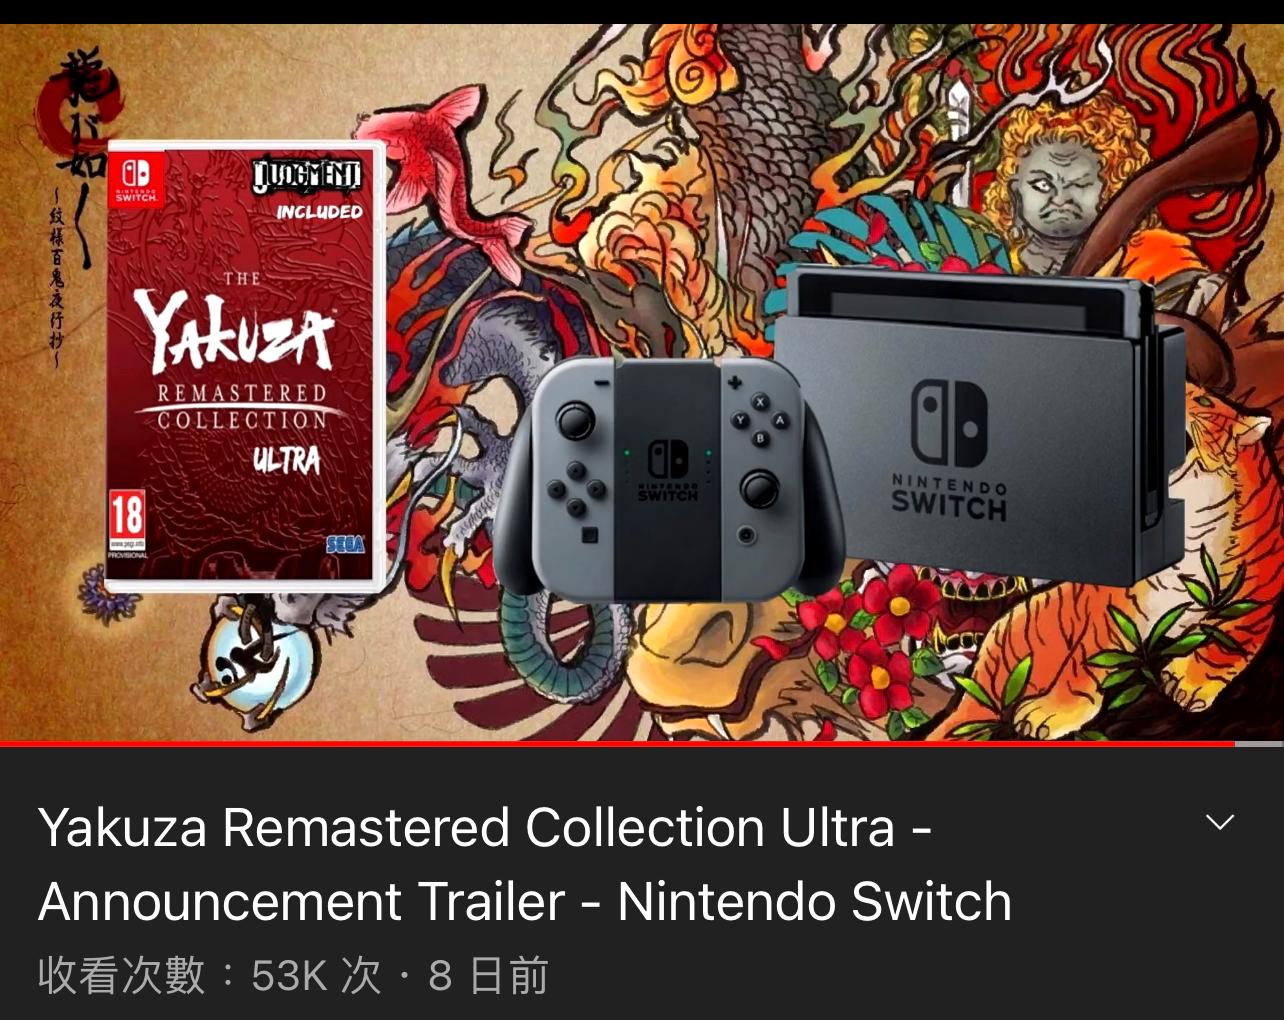The height and width of the screenshot is (1020, 1284).
Task: Click the grey unplayed end of progress bar
Action: coord(1259,744)
